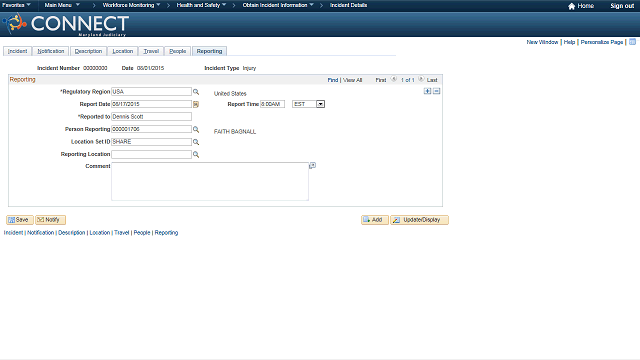Click Update/Display button
The width and height of the screenshot is (640, 360).
point(419,220)
